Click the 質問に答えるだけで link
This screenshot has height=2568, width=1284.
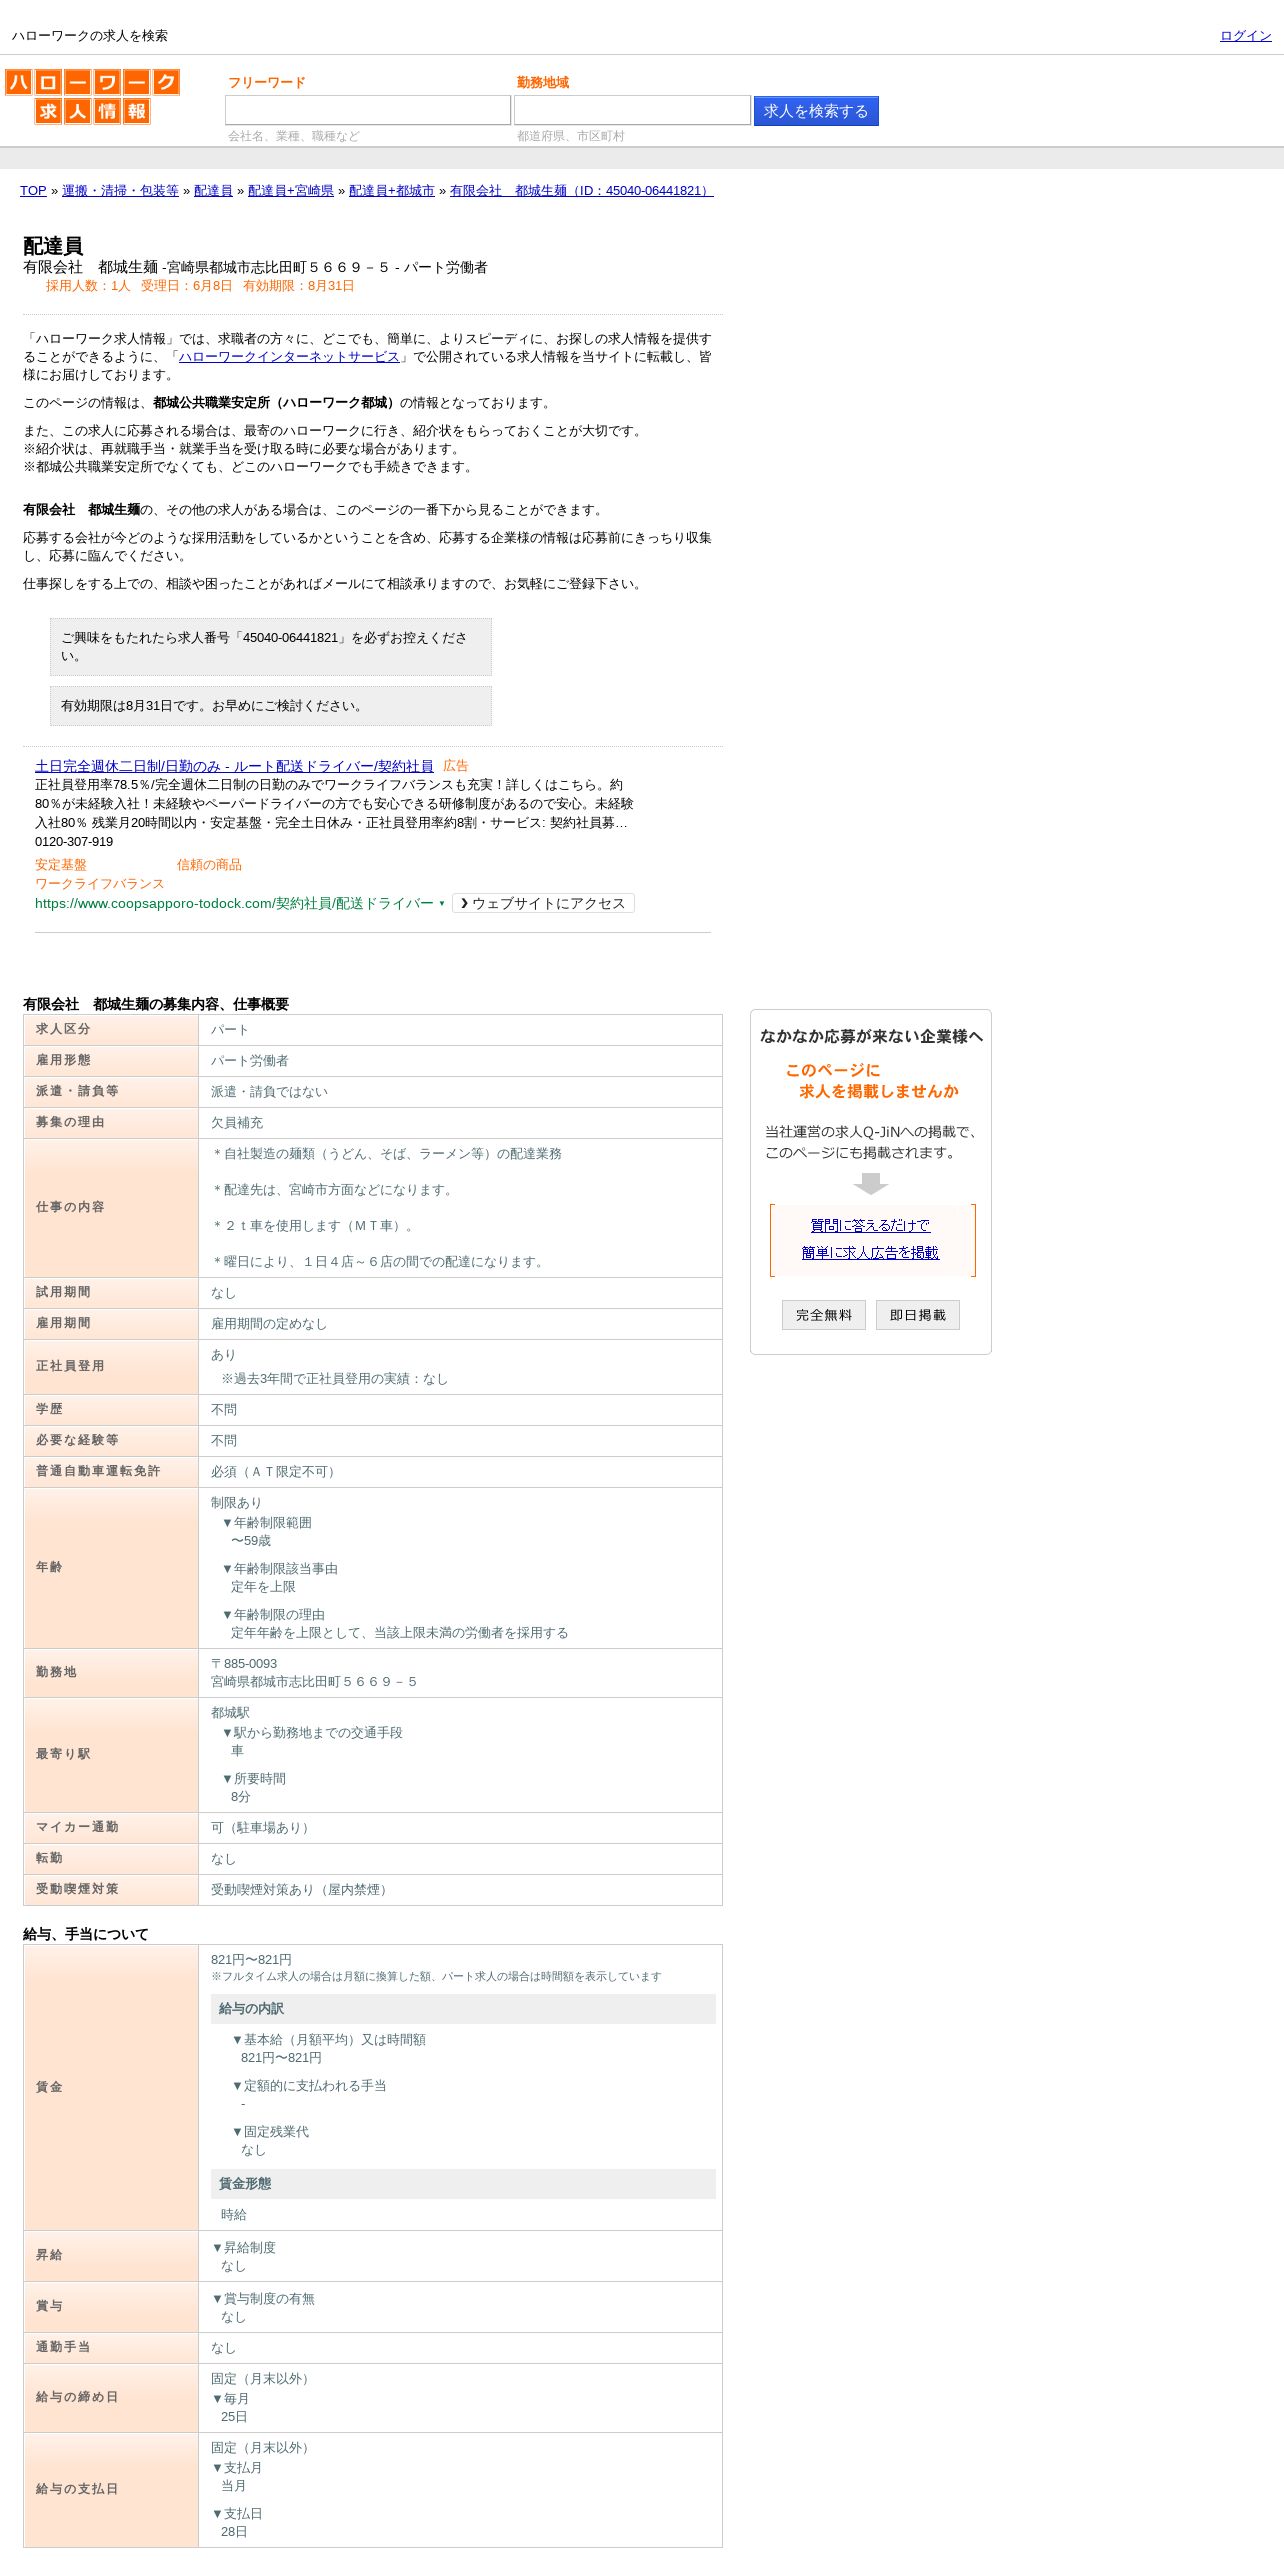point(870,1226)
